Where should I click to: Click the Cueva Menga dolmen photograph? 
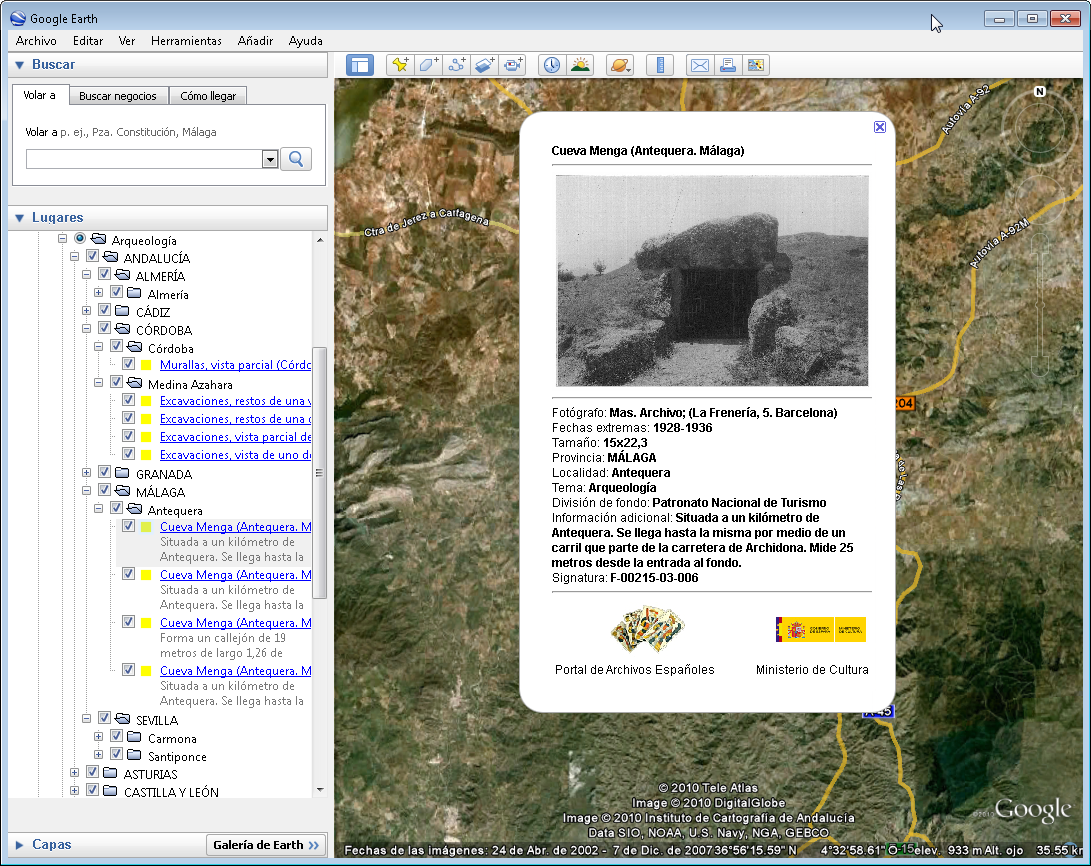coord(712,281)
